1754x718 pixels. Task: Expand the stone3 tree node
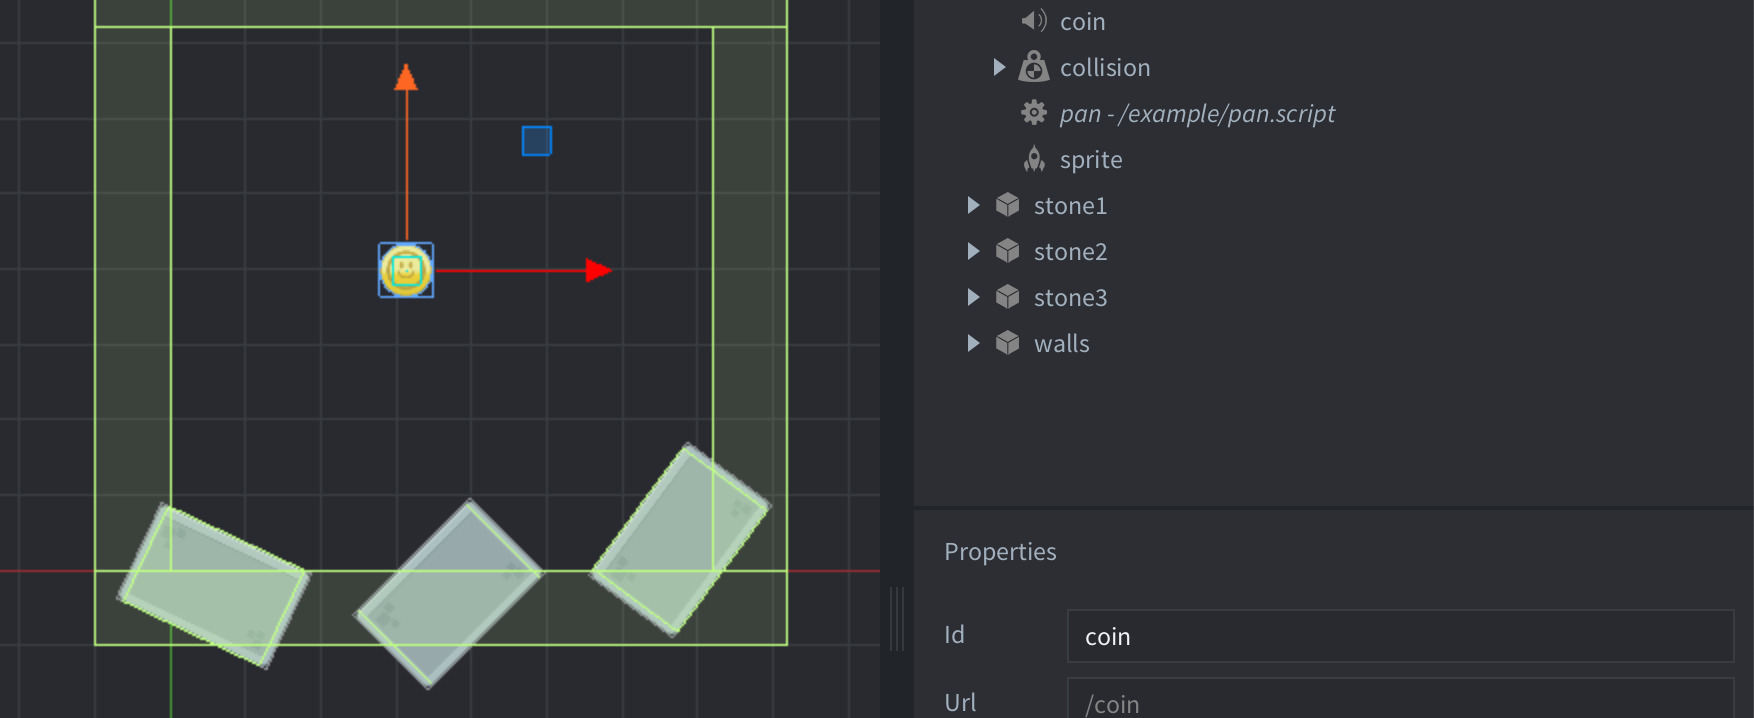(973, 297)
